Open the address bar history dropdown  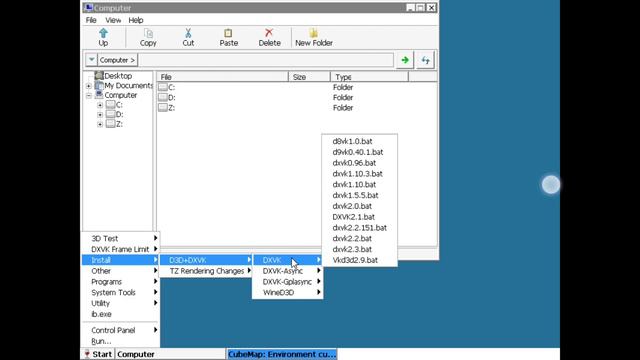pos(91,60)
